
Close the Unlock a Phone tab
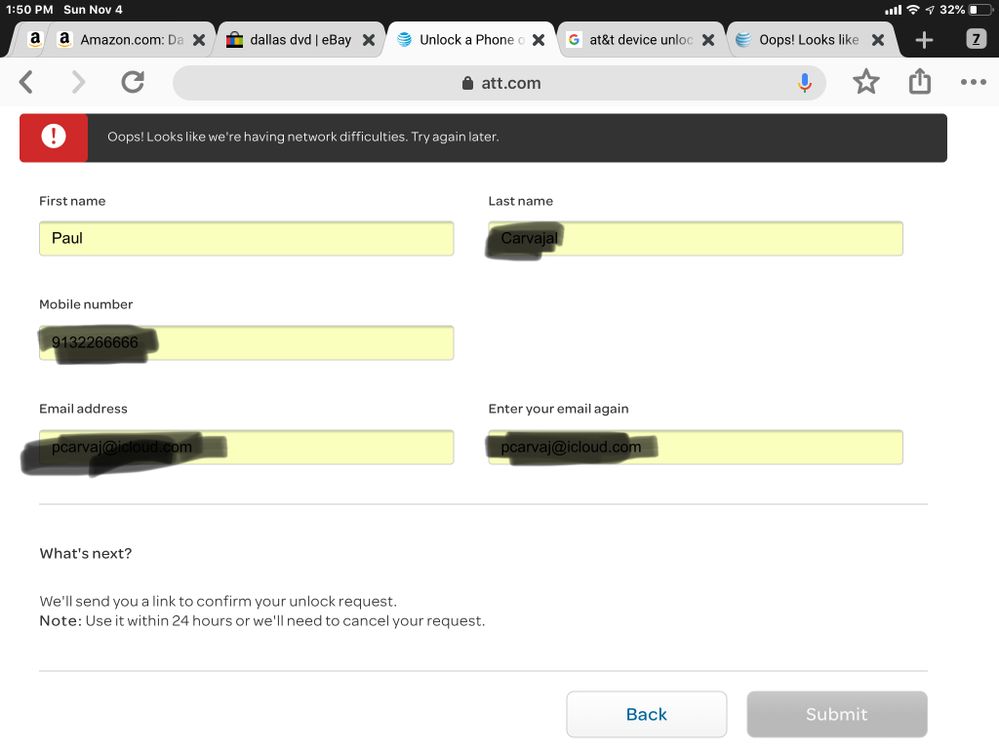539,41
